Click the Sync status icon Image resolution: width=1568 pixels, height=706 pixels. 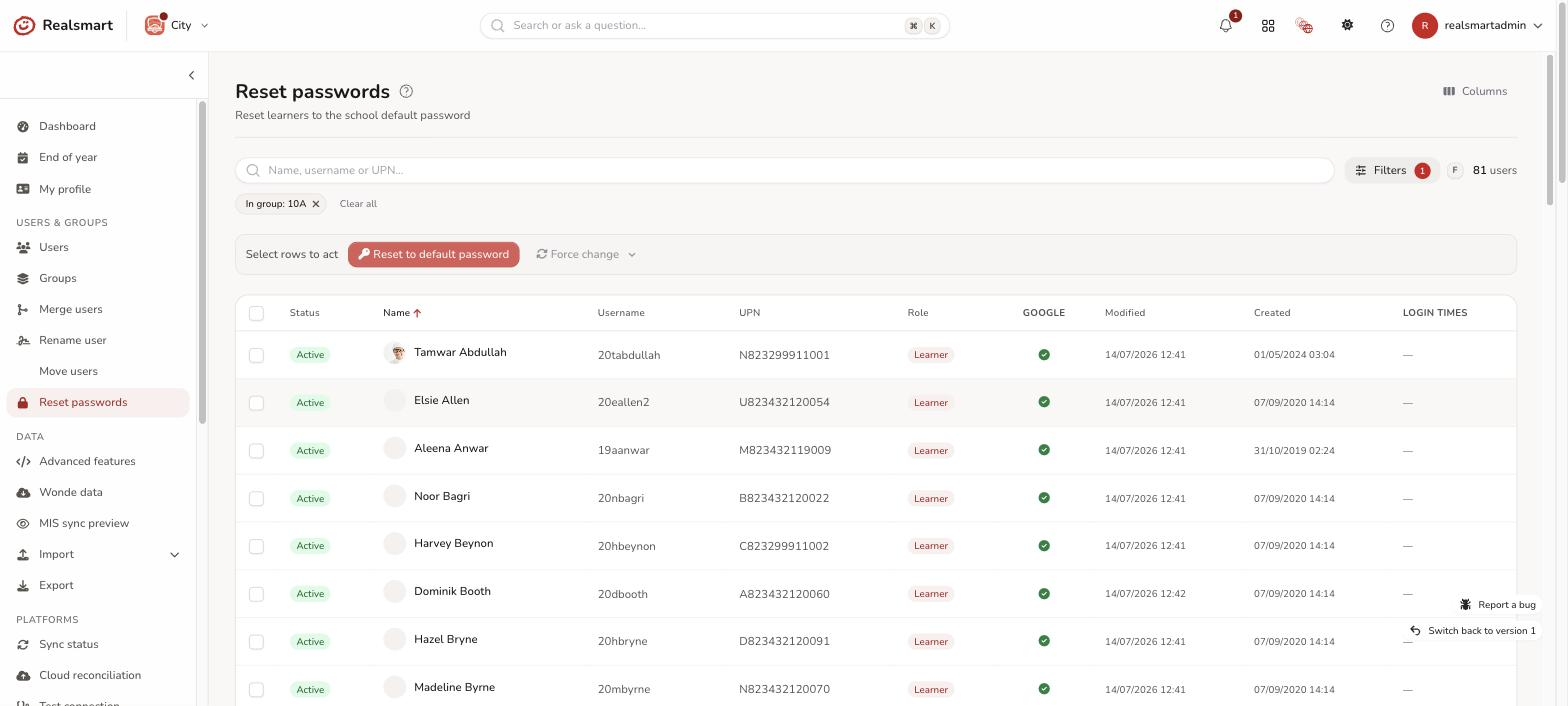[x=23, y=645]
